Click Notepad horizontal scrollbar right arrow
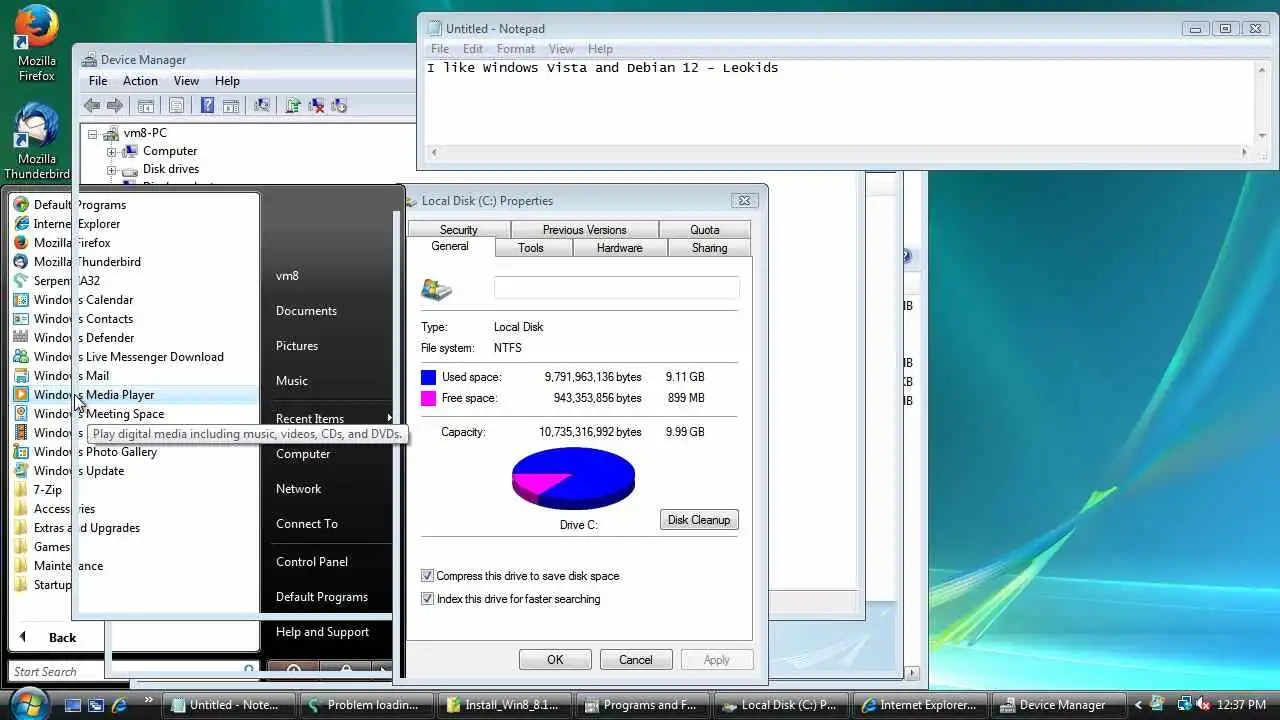The image size is (1280, 720). coord(1244,152)
